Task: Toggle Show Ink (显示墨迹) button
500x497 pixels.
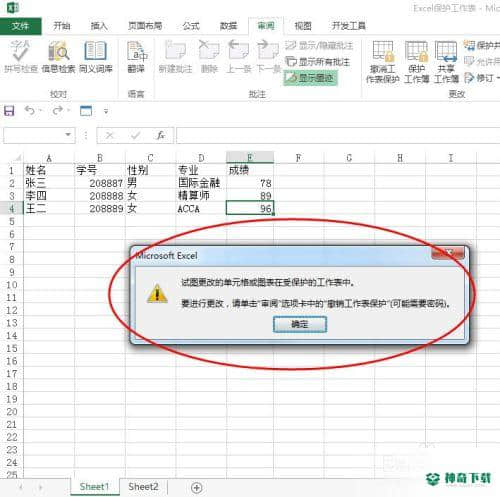Action: point(311,78)
